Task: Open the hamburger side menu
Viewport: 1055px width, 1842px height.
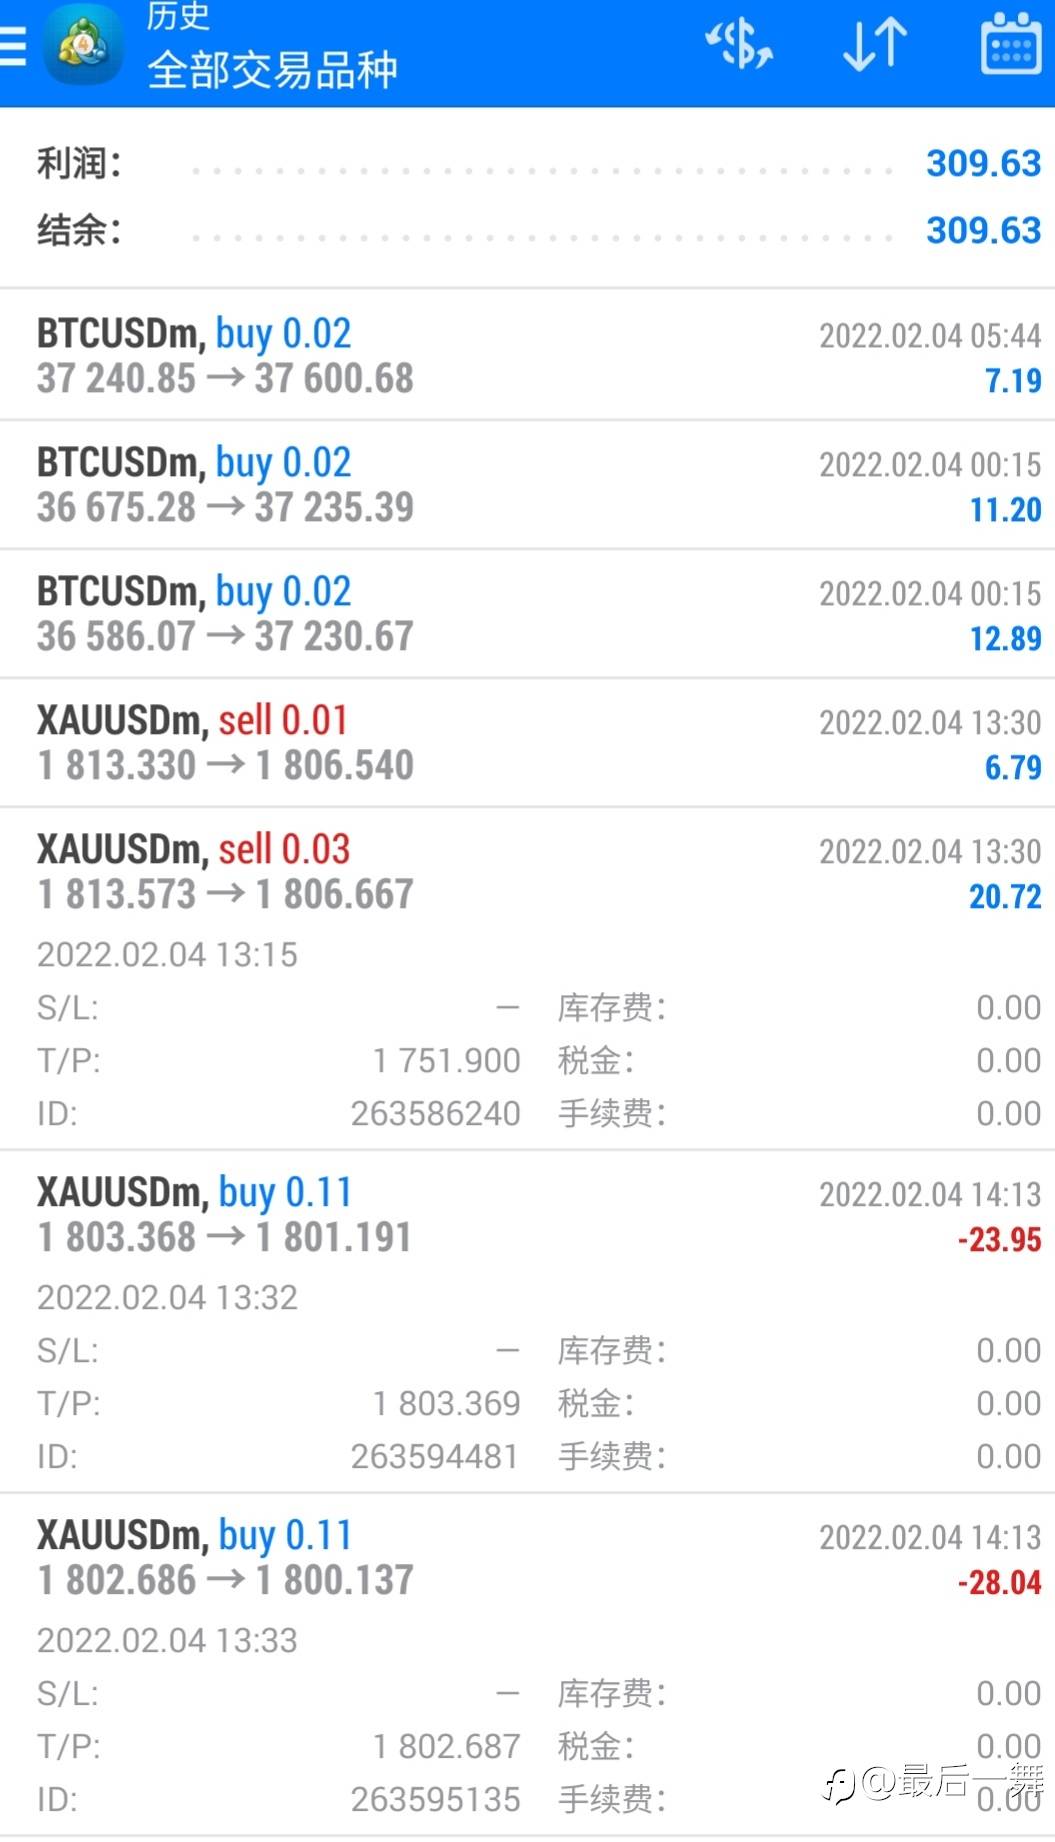Action: point(14,46)
